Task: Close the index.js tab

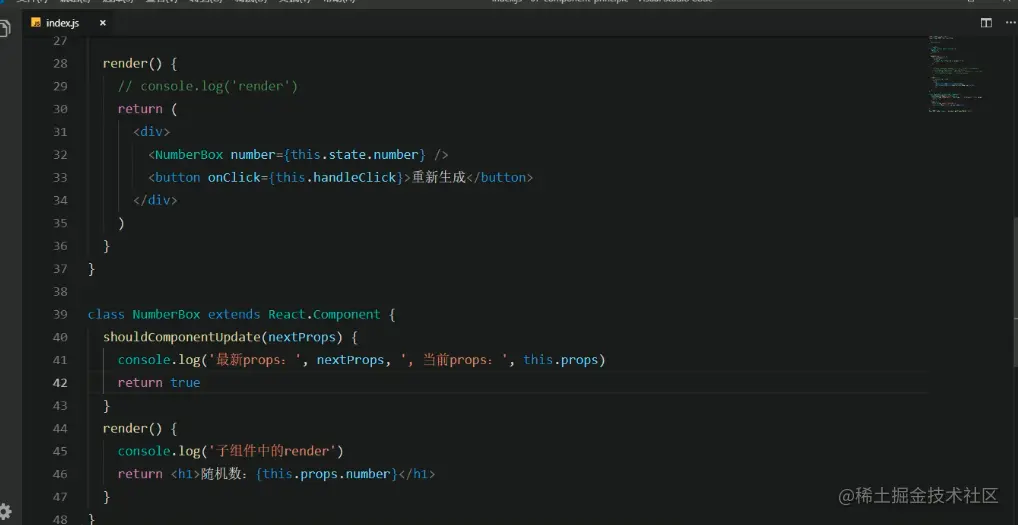Action: click(103, 23)
